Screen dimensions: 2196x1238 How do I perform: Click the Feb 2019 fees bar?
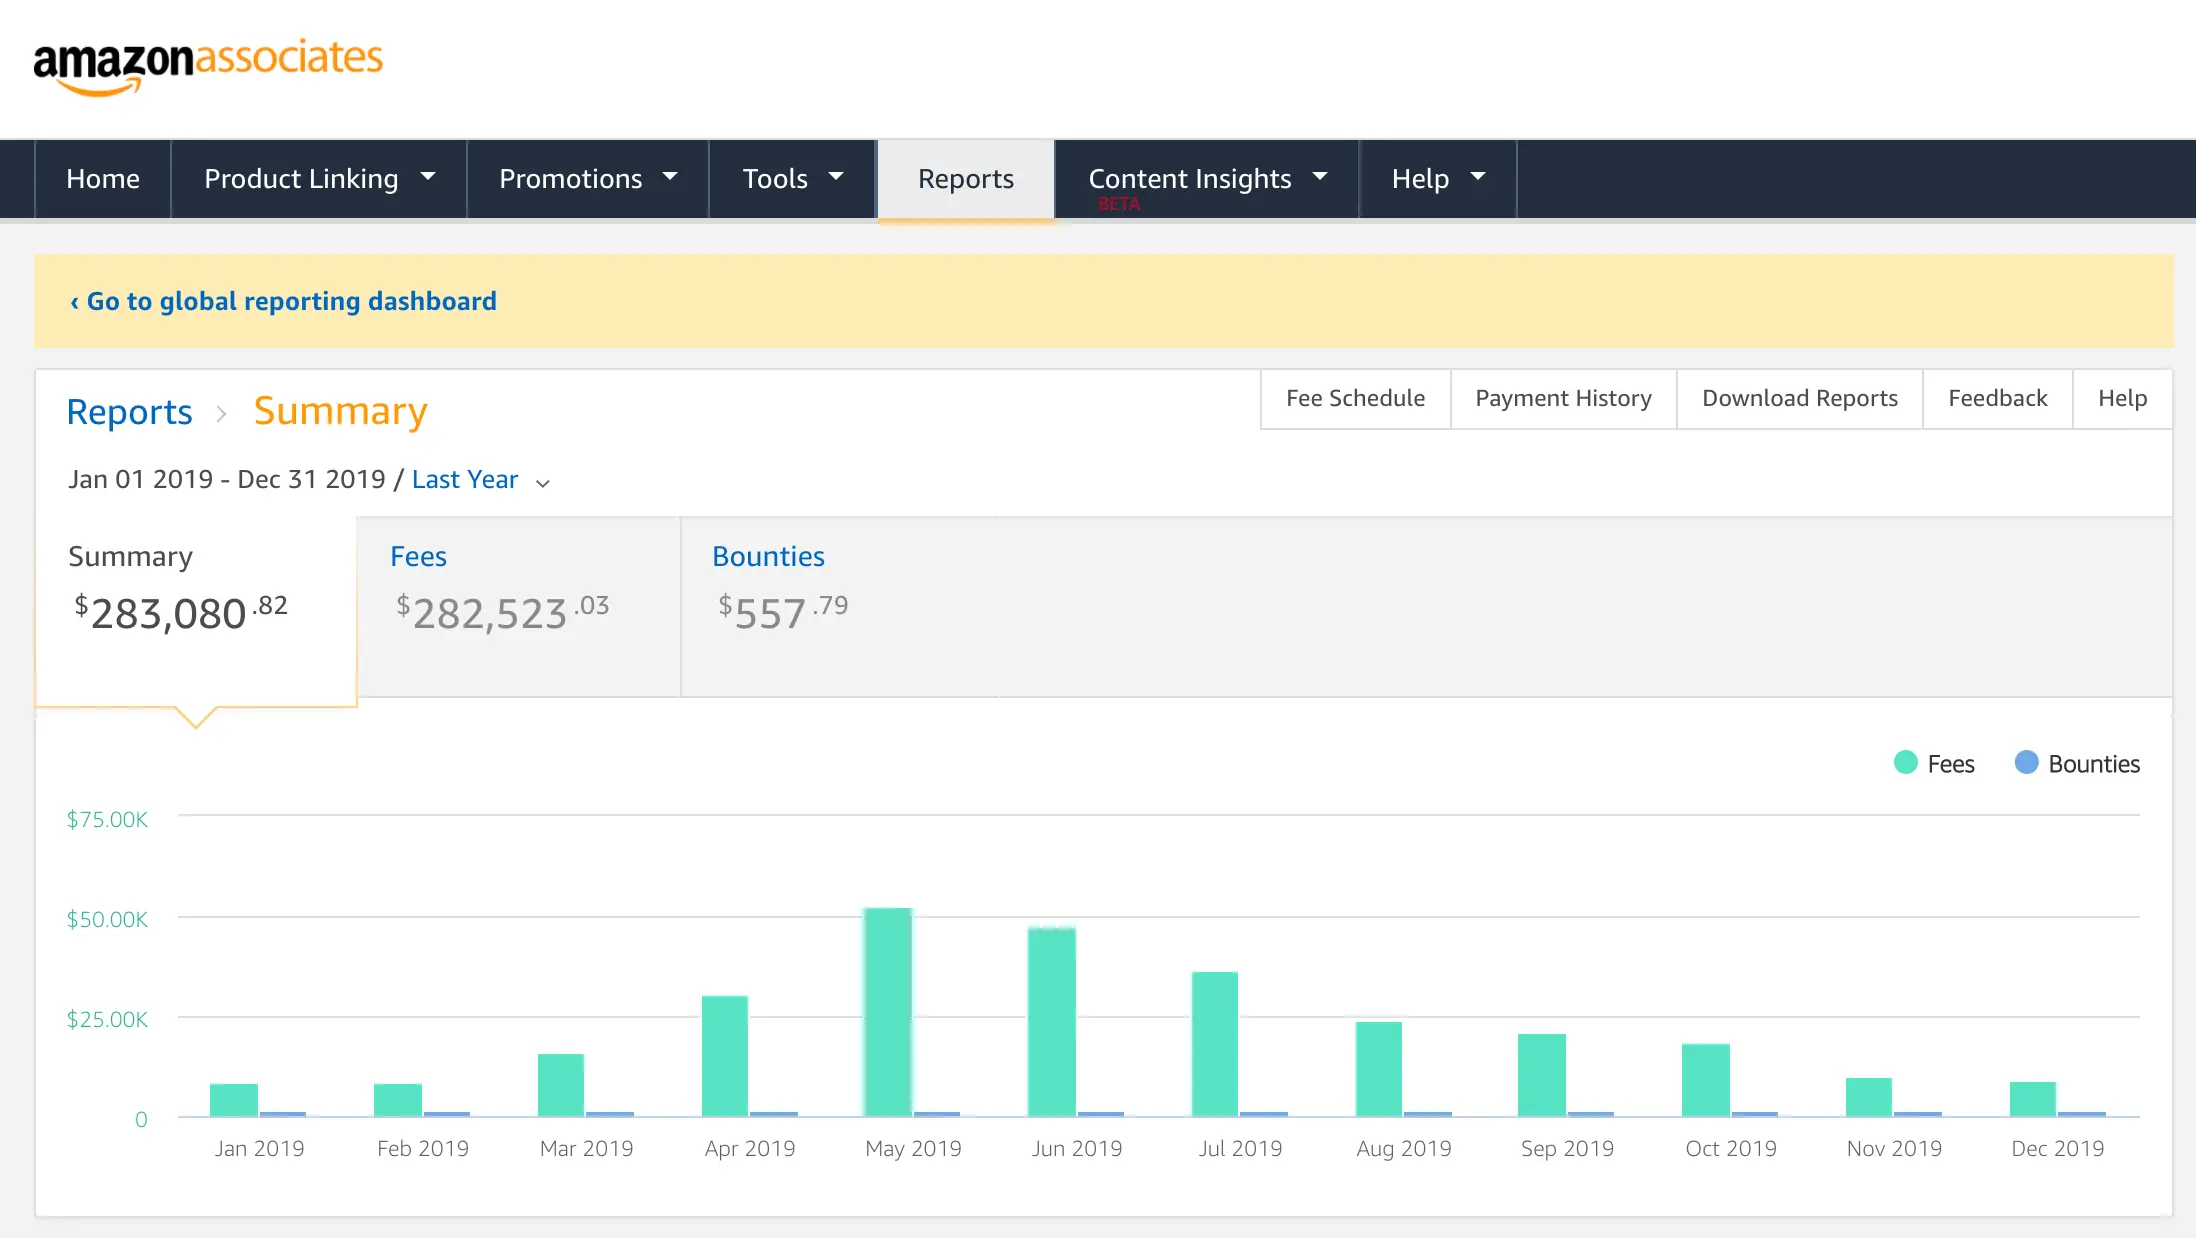coord(398,1100)
